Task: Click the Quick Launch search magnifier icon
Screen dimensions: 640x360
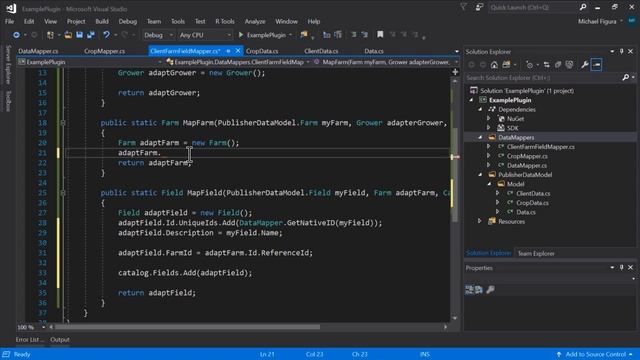Action: [583, 7]
